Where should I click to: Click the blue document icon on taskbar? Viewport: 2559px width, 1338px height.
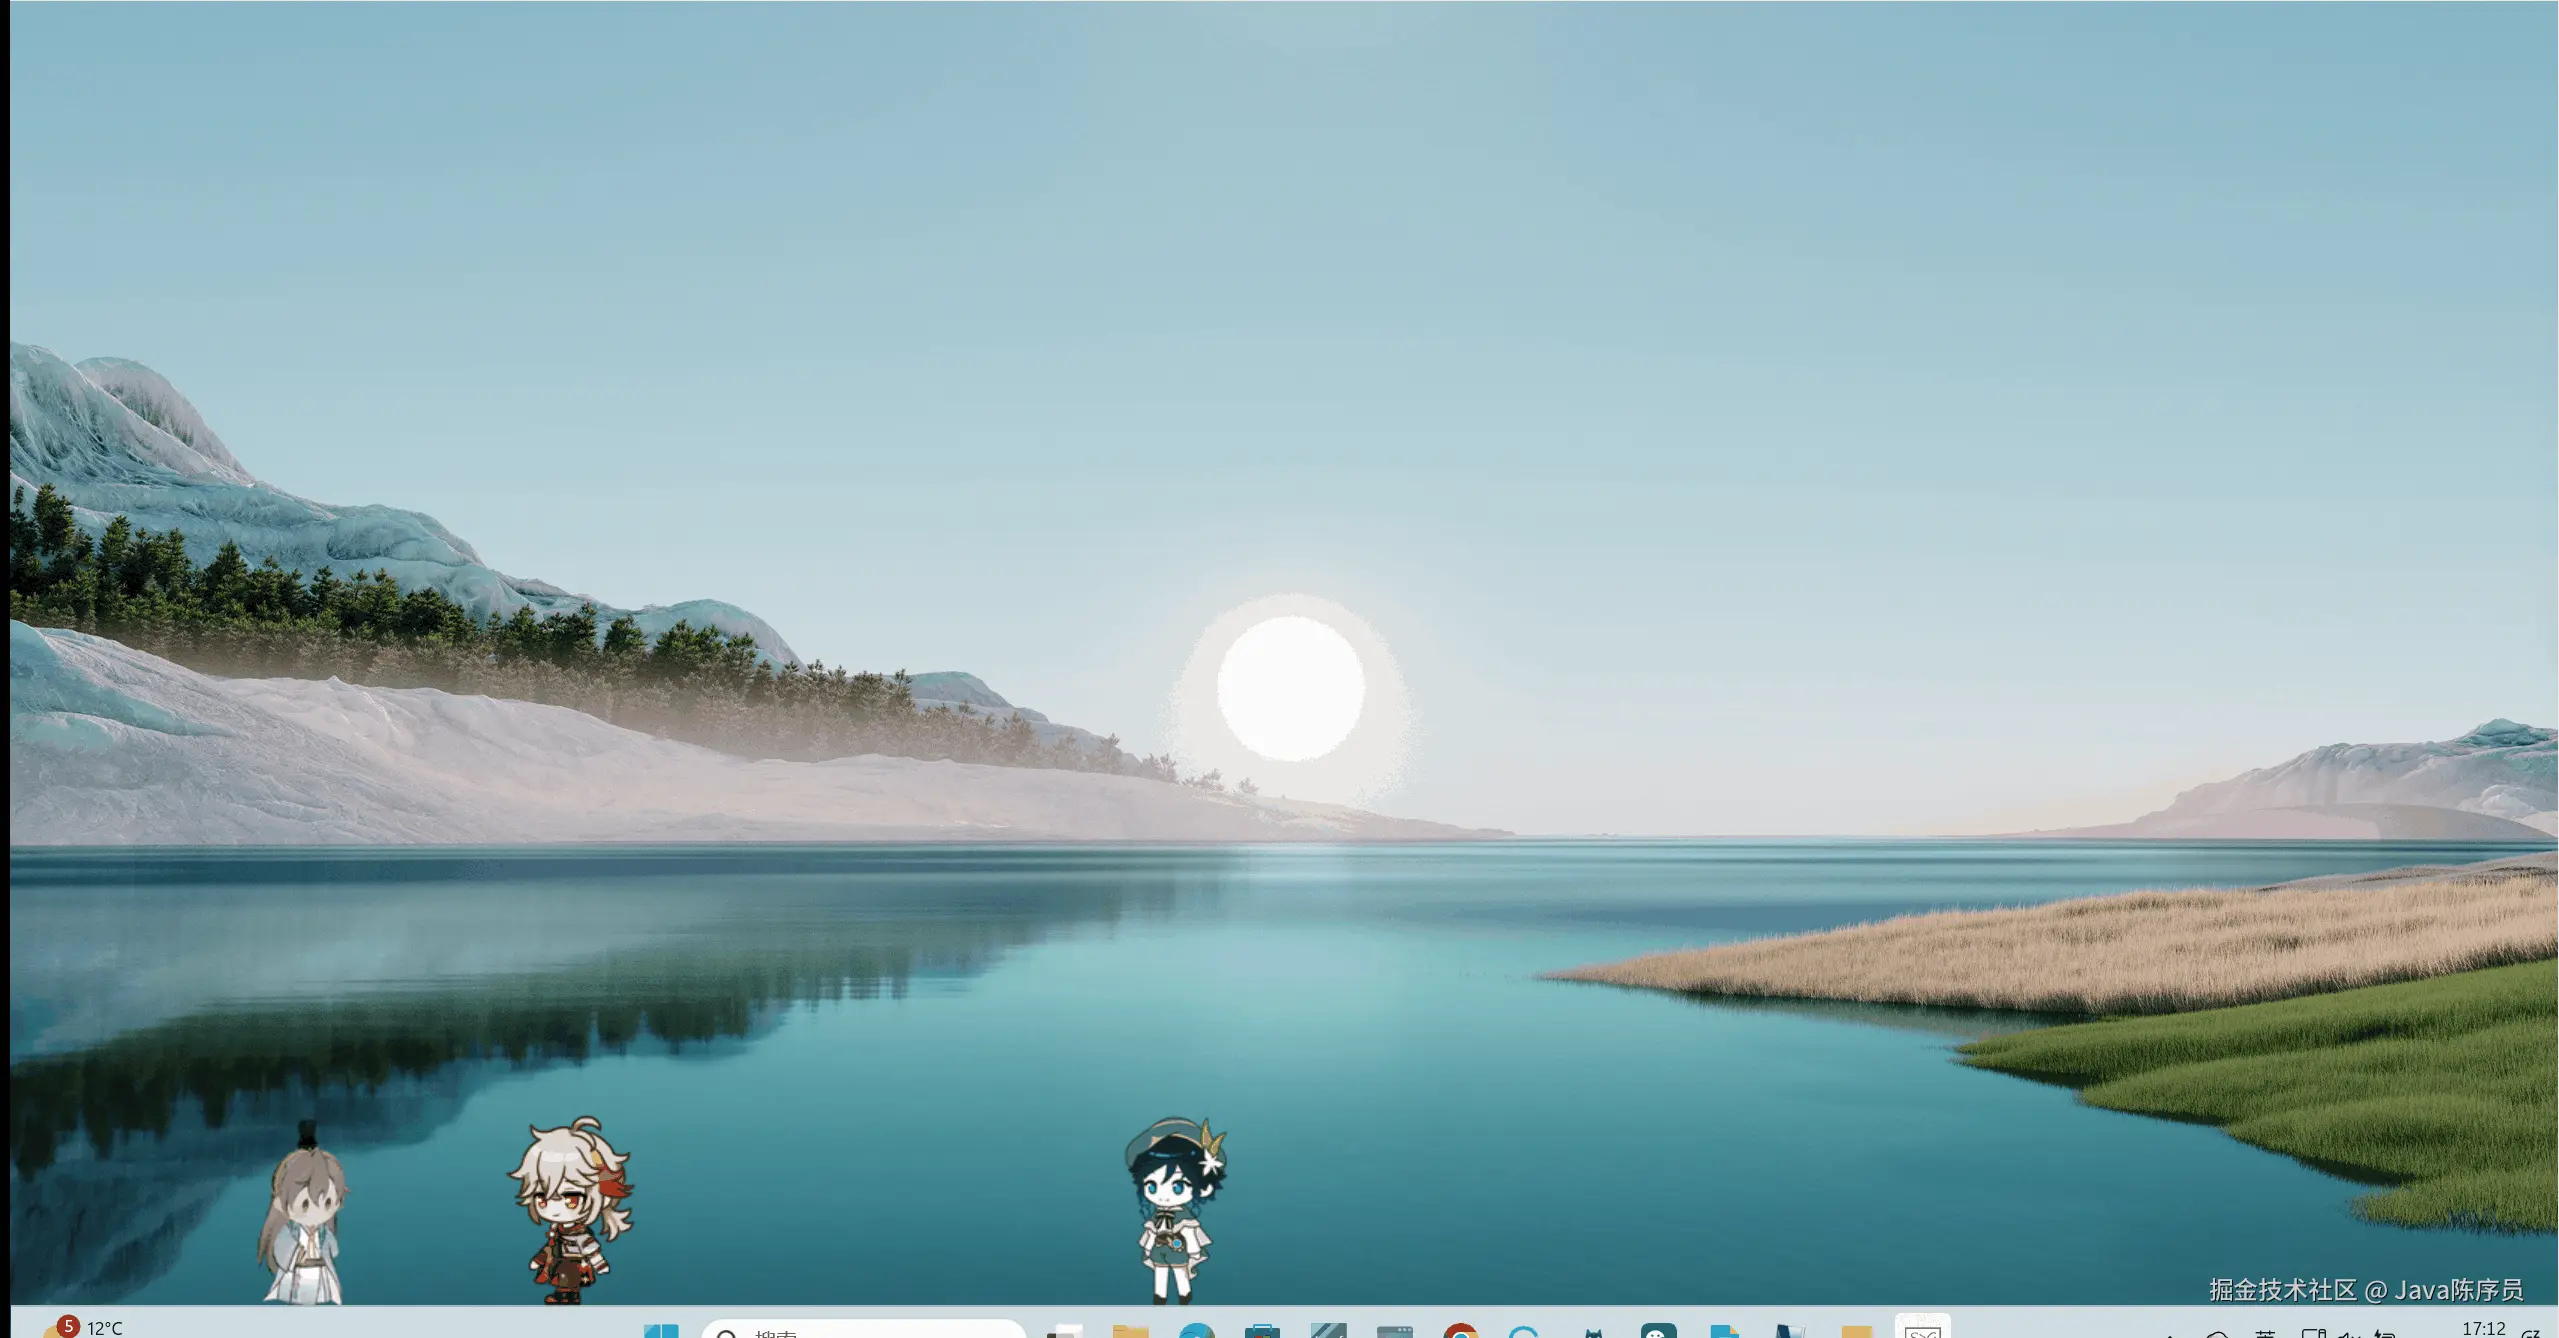[1724, 1332]
